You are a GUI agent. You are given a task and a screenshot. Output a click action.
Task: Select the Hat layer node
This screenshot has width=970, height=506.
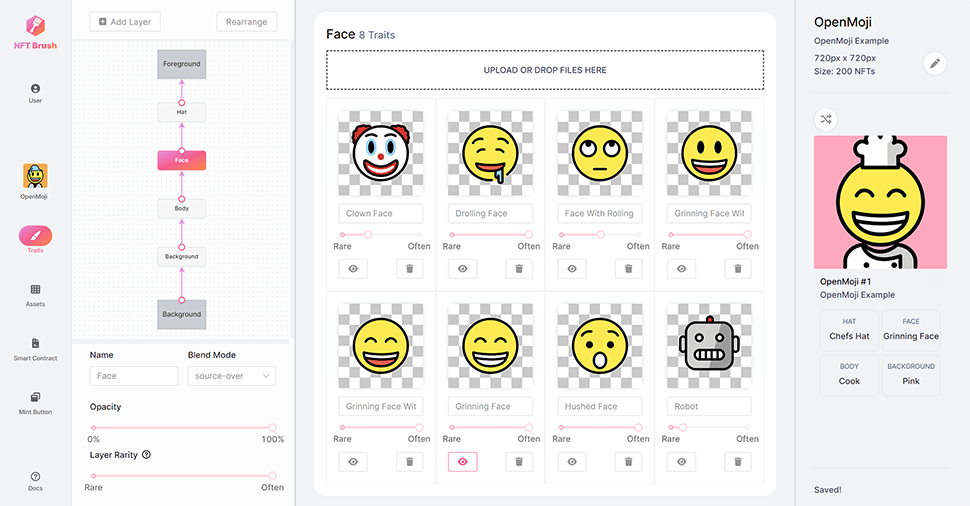[x=182, y=112]
